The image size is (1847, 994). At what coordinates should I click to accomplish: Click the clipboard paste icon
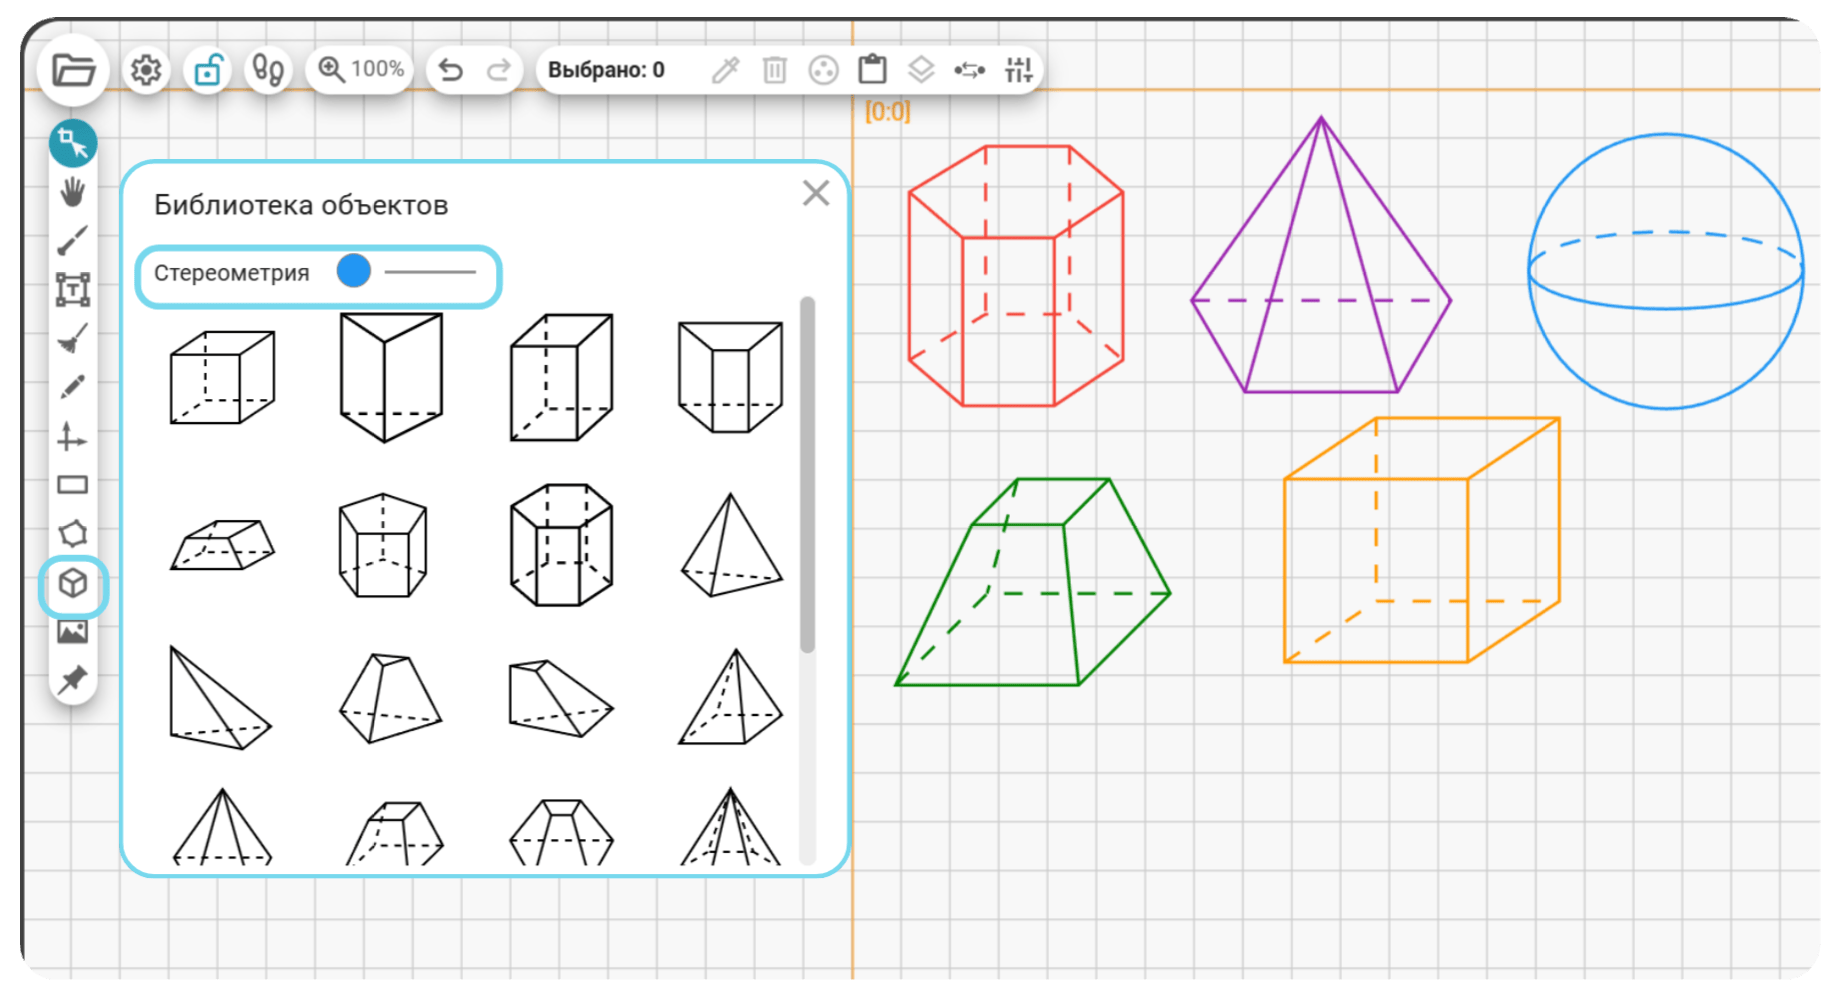pos(872,69)
